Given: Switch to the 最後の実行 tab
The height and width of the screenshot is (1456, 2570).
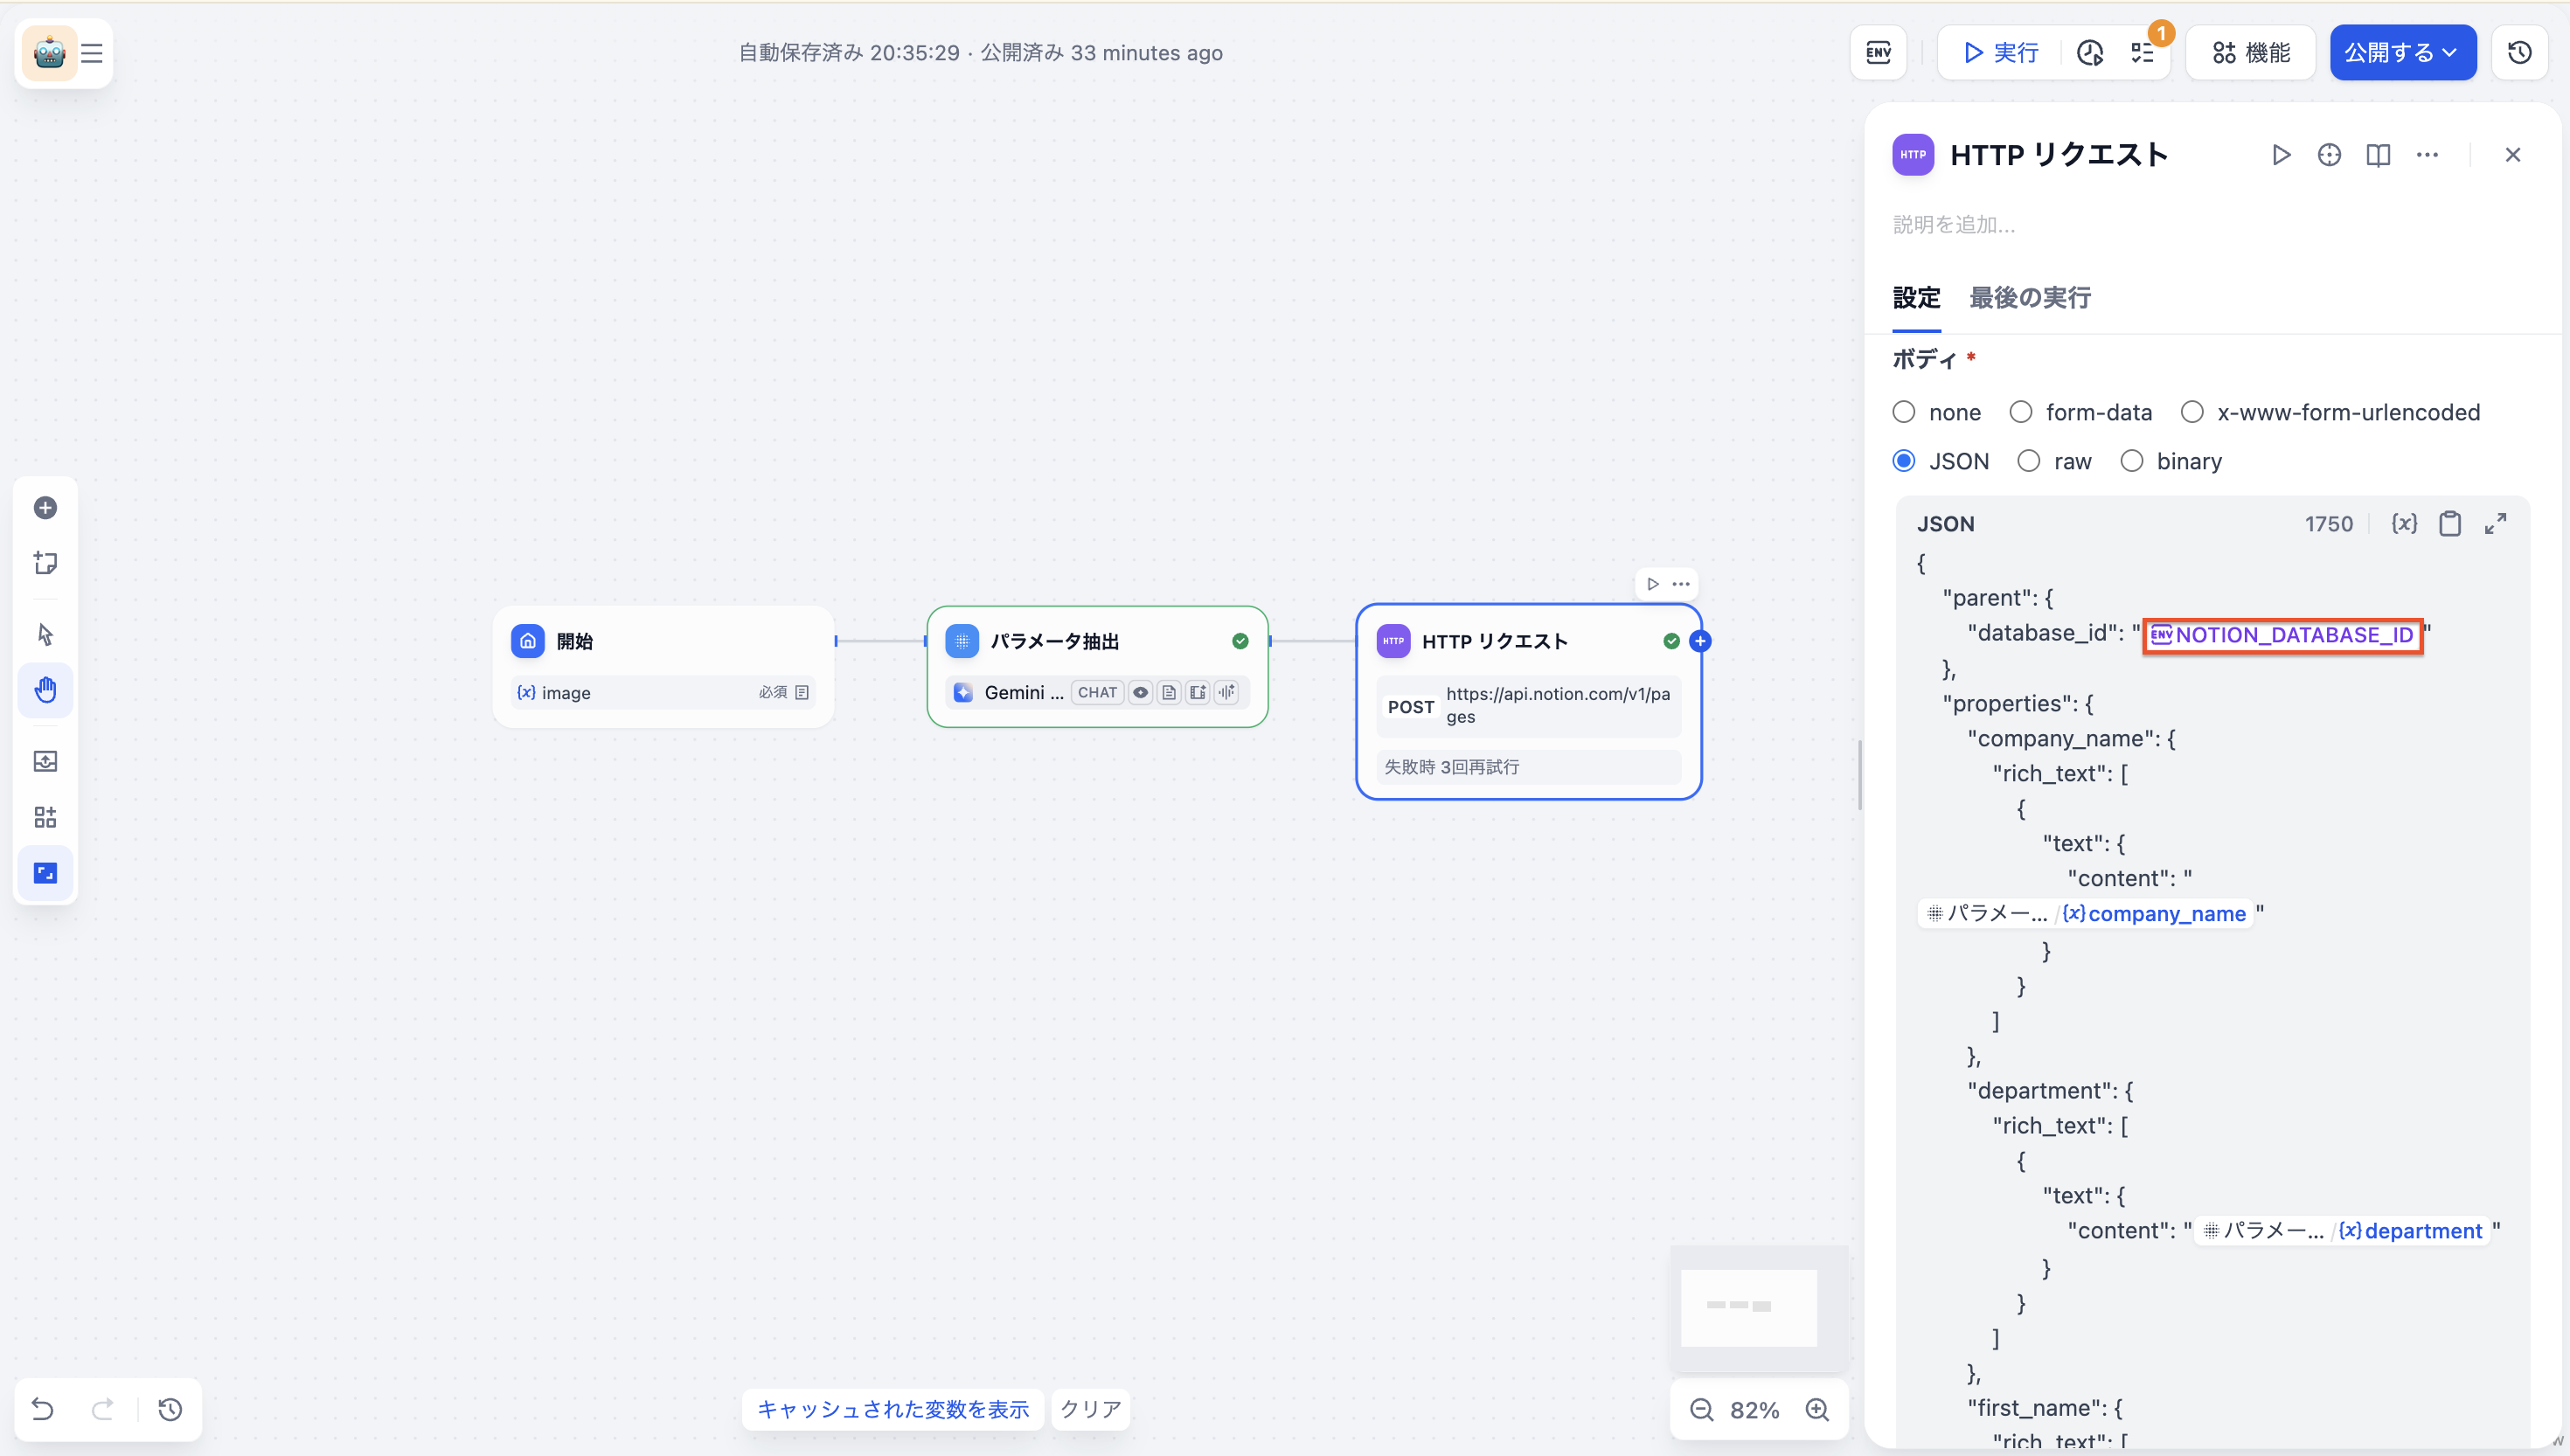Looking at the screenshot, I should pyautogui.click(x=2029, y=298).
